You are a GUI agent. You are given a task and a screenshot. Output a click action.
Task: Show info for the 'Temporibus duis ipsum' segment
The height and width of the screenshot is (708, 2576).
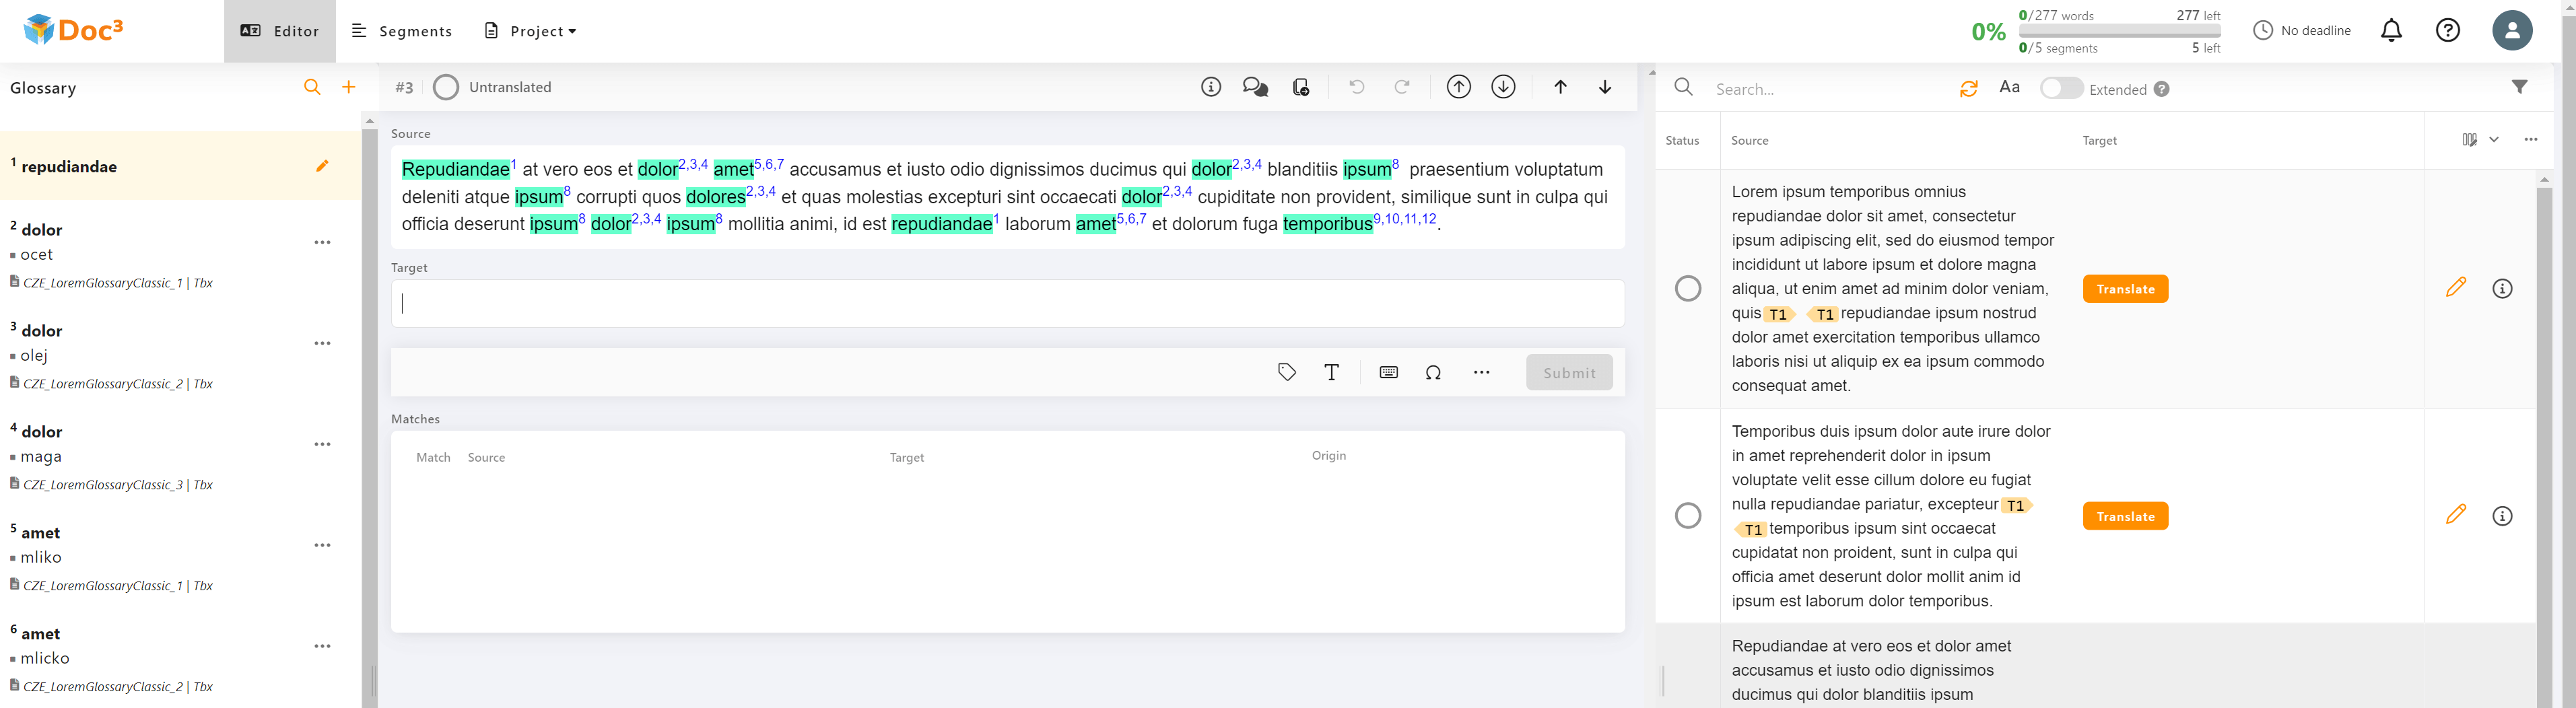[x=2502, y=516]
